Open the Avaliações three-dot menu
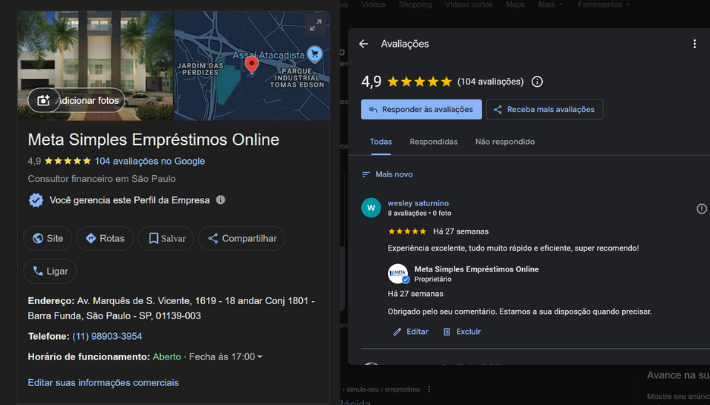The width and height of the screenshot is (710, 405). (x=695, y=43)
